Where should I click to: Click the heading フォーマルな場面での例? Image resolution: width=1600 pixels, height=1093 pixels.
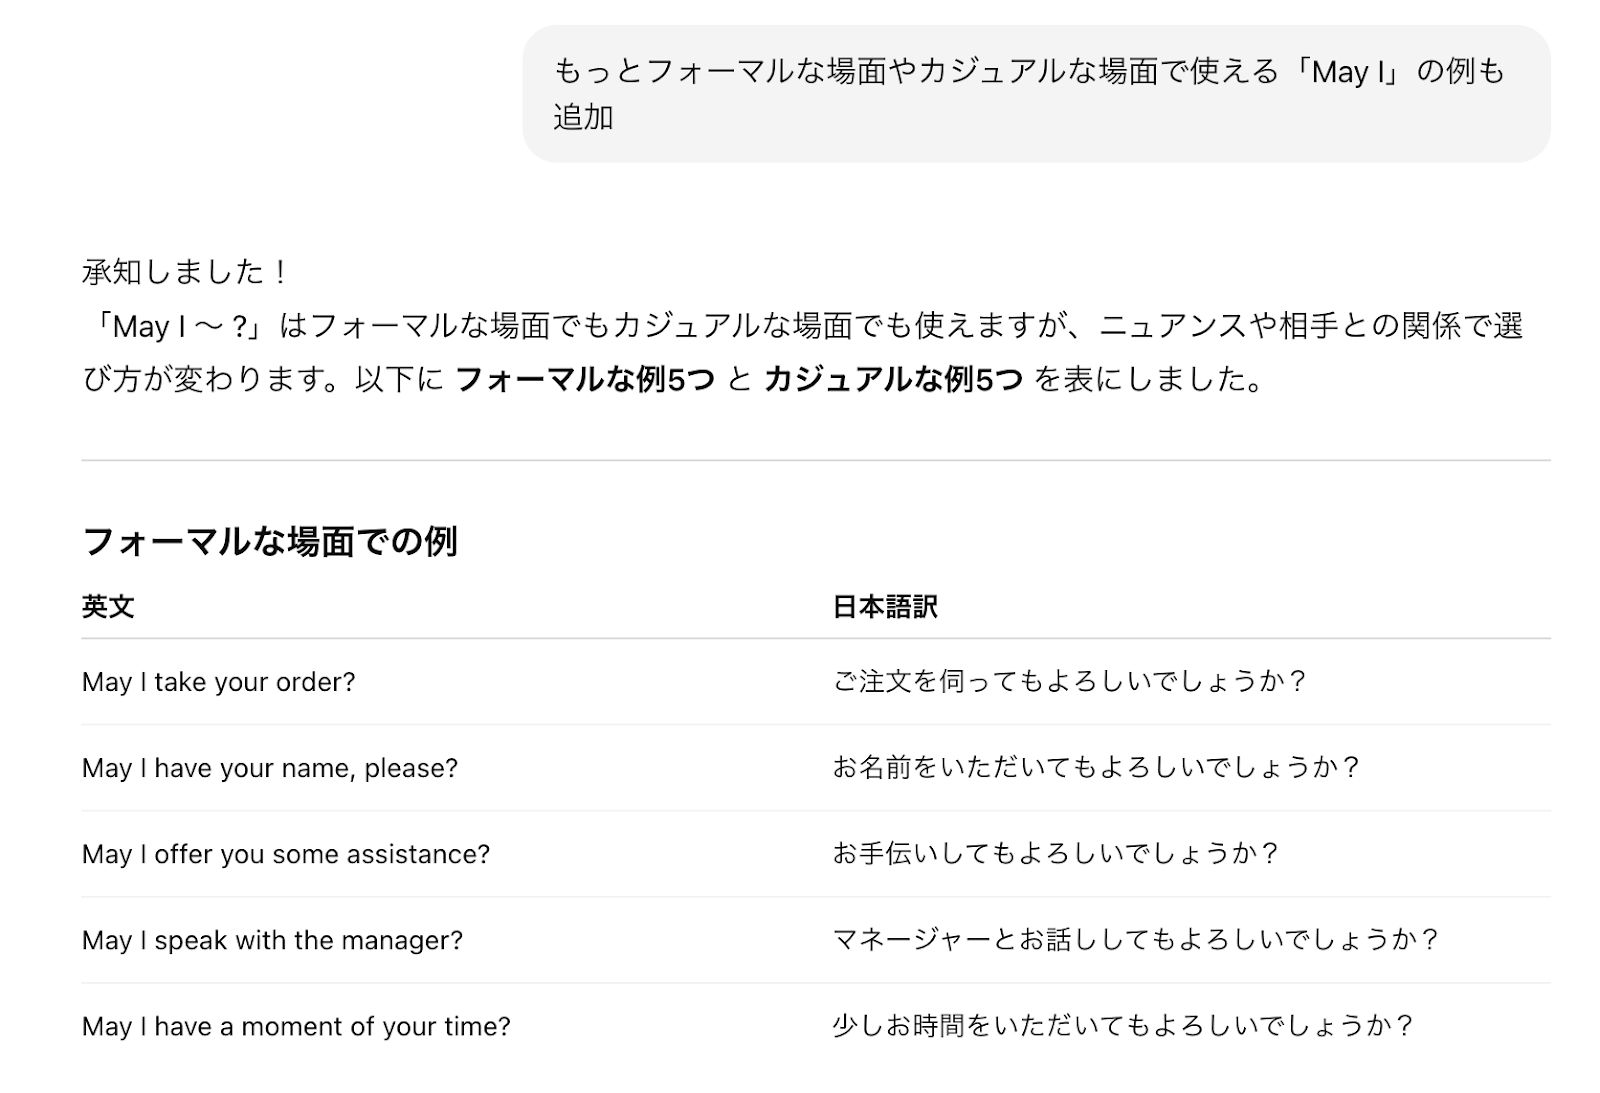270,542
